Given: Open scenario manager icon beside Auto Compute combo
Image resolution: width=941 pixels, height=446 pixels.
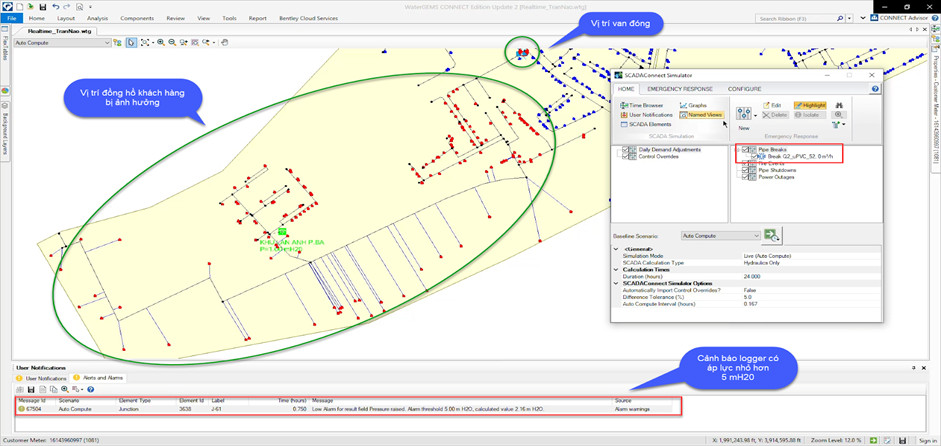Looking at the screenshot, I should tap(117, 43).
